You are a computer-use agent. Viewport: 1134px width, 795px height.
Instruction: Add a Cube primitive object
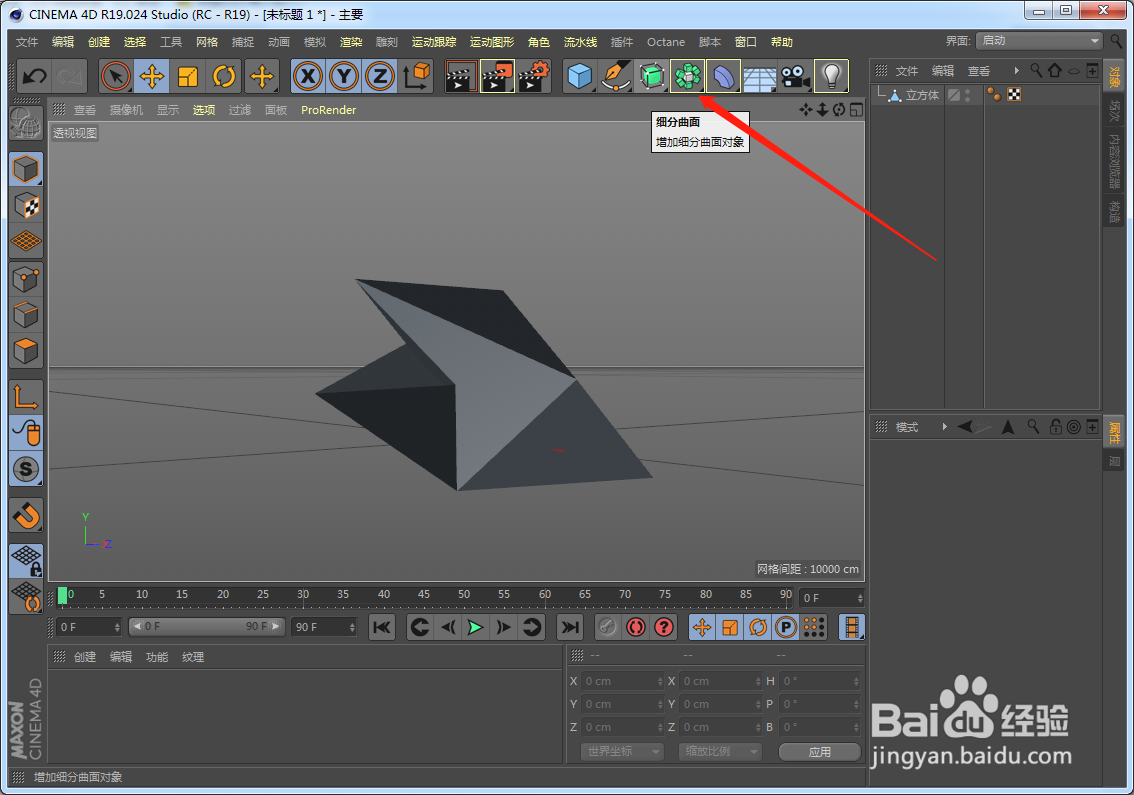(580, 76)
